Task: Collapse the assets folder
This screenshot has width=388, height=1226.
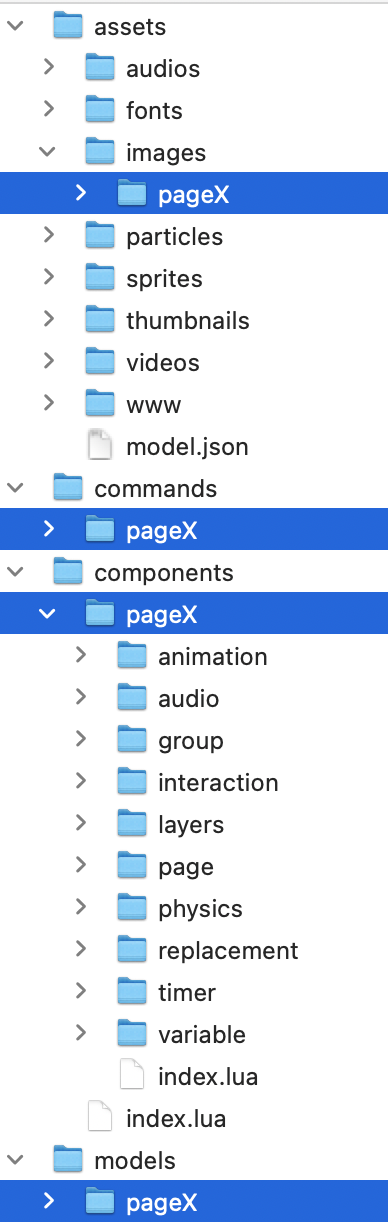Action: [x=15, y=27]
